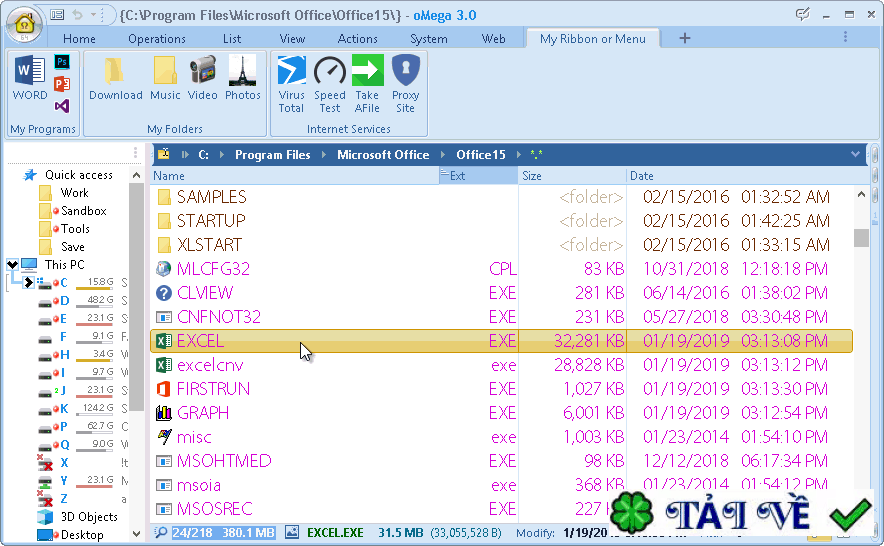Select the Sandbox quick access folder
The image size is (884, 546).
pyautogui.click(x=83, y=211)
